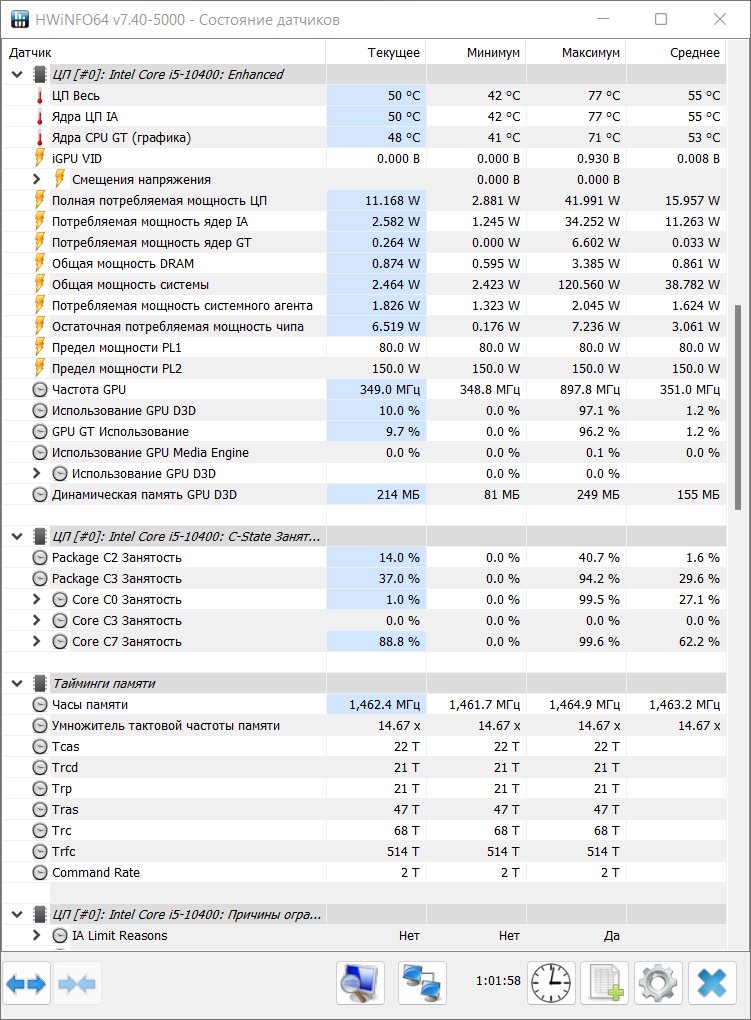Collapse the Причины огра... CPU group
751x1020 pixels.
(18, 914)
